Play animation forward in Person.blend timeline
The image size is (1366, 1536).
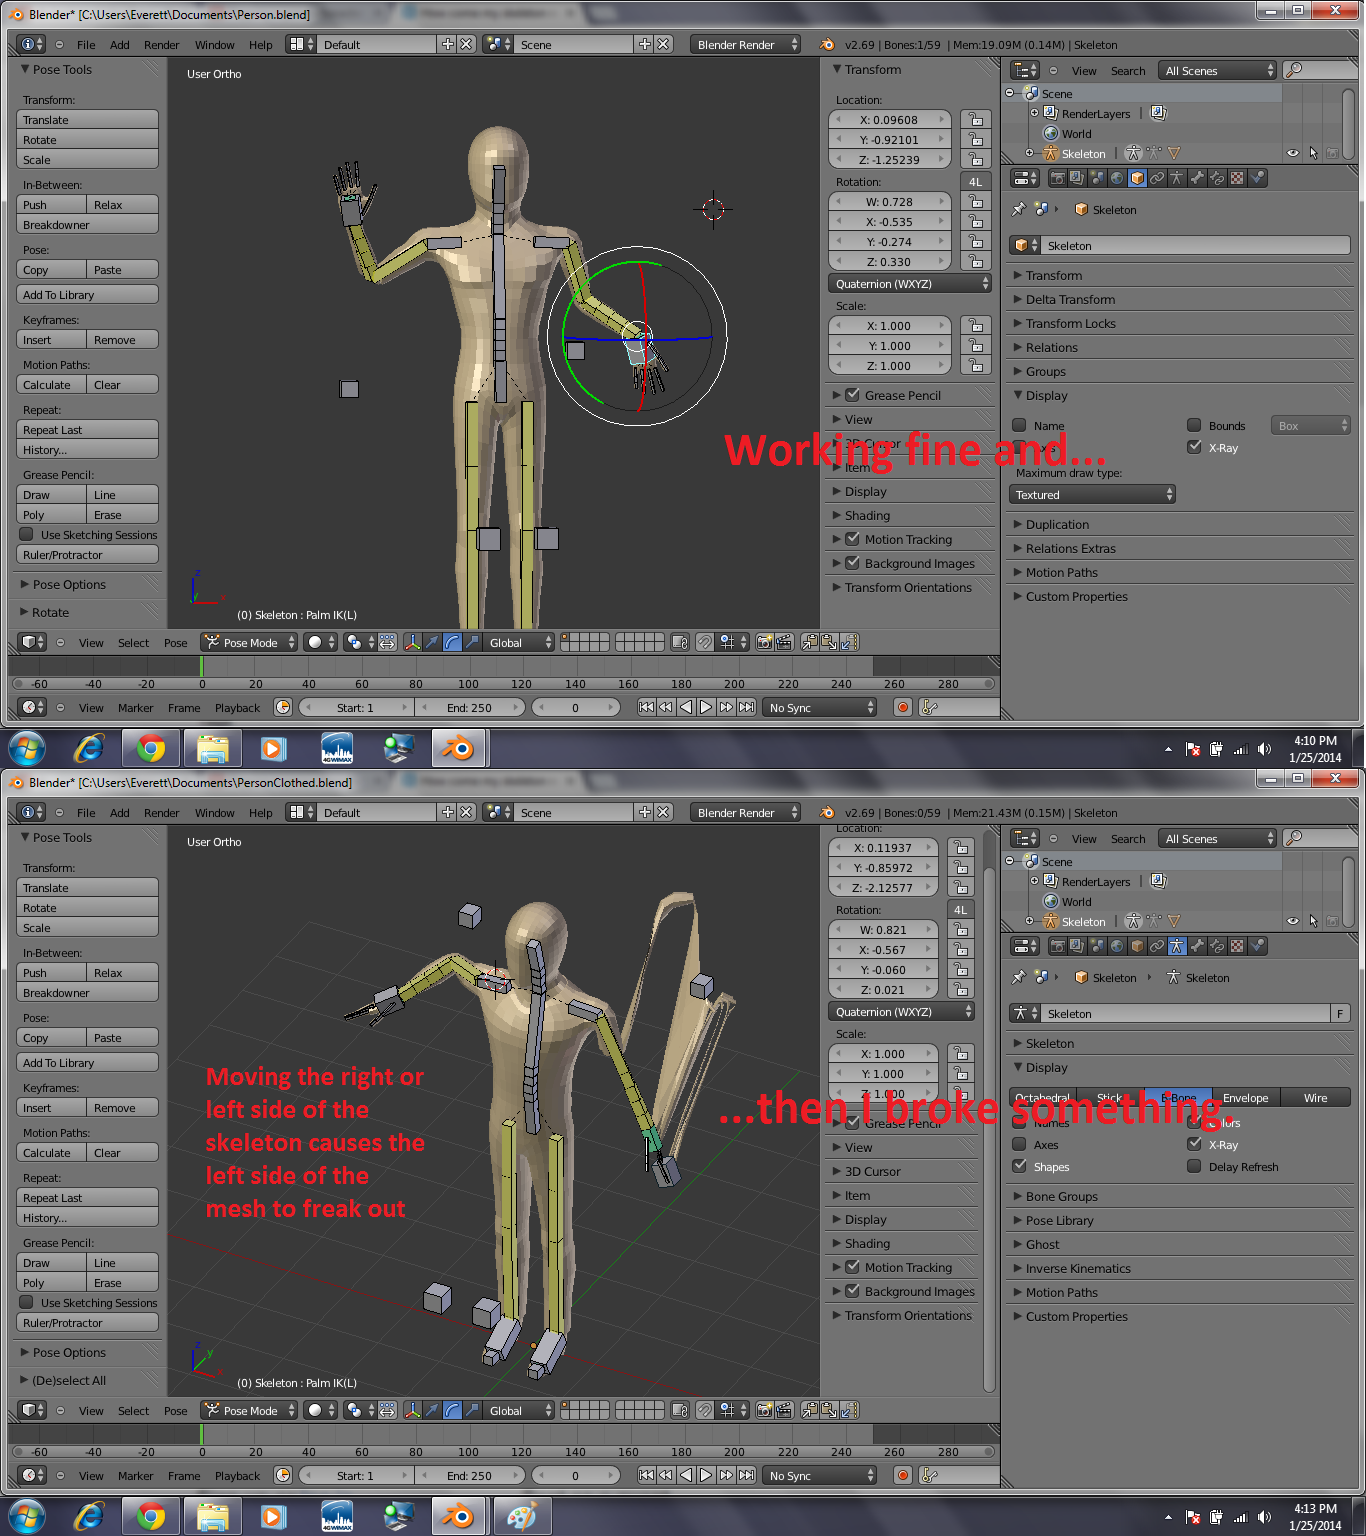(x=706, y=707)
